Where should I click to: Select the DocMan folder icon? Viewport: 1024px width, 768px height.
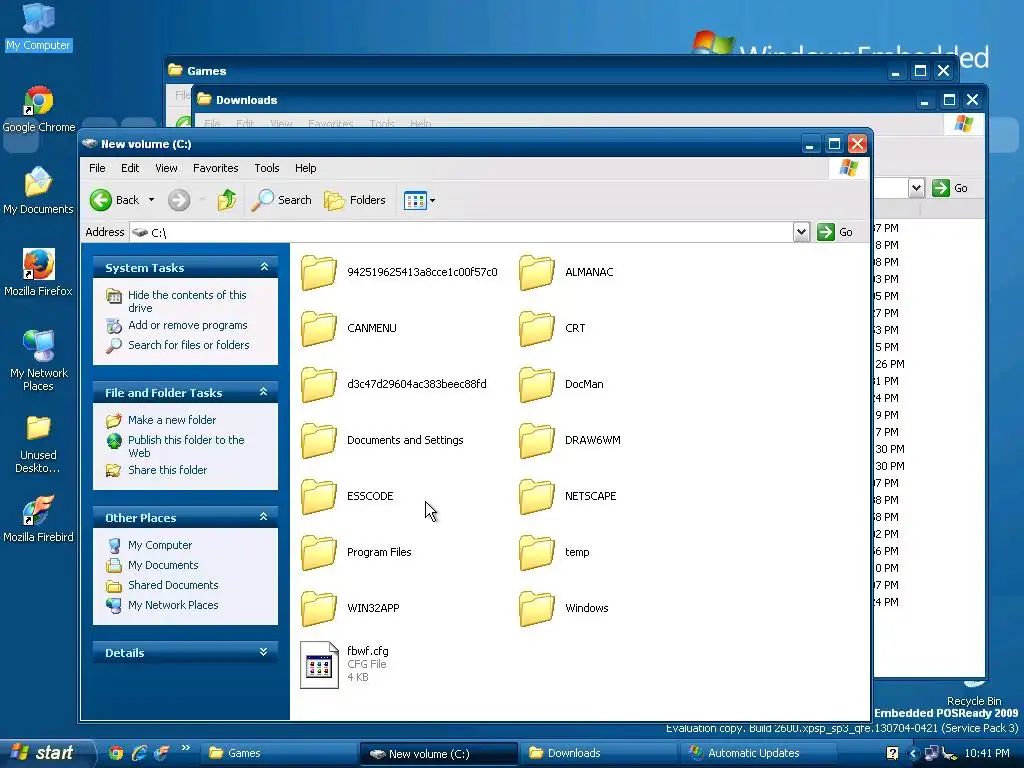point(537,384)
